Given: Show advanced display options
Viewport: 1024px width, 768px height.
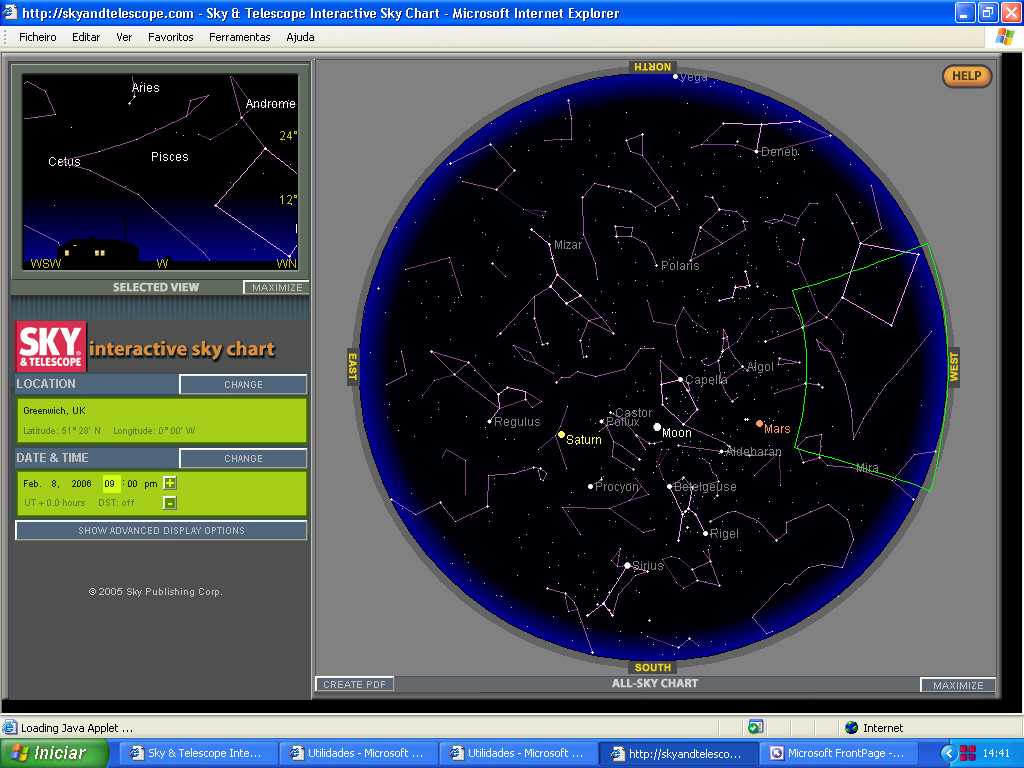Looking at the screenshot, I should (161, 530).
